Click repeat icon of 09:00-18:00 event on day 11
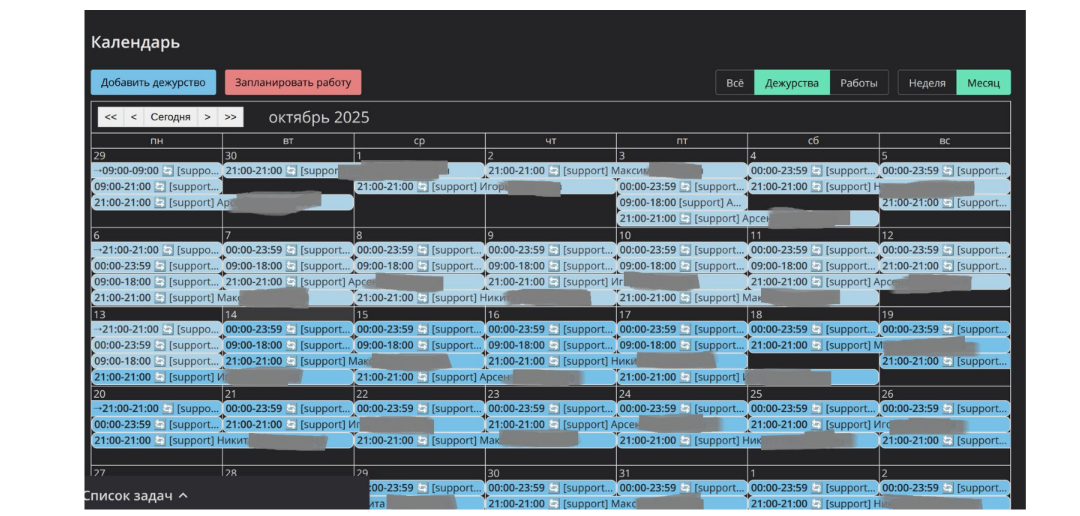 tap(817, 266)
